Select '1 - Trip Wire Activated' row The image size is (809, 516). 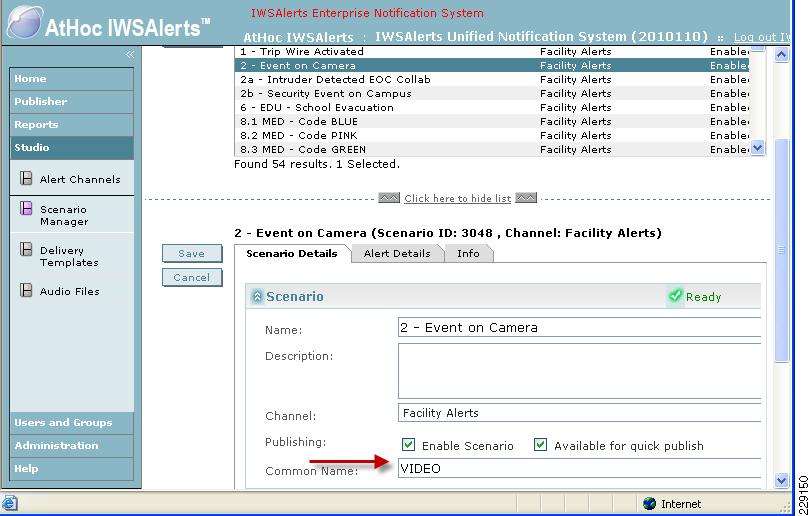(x=492, y=52)
